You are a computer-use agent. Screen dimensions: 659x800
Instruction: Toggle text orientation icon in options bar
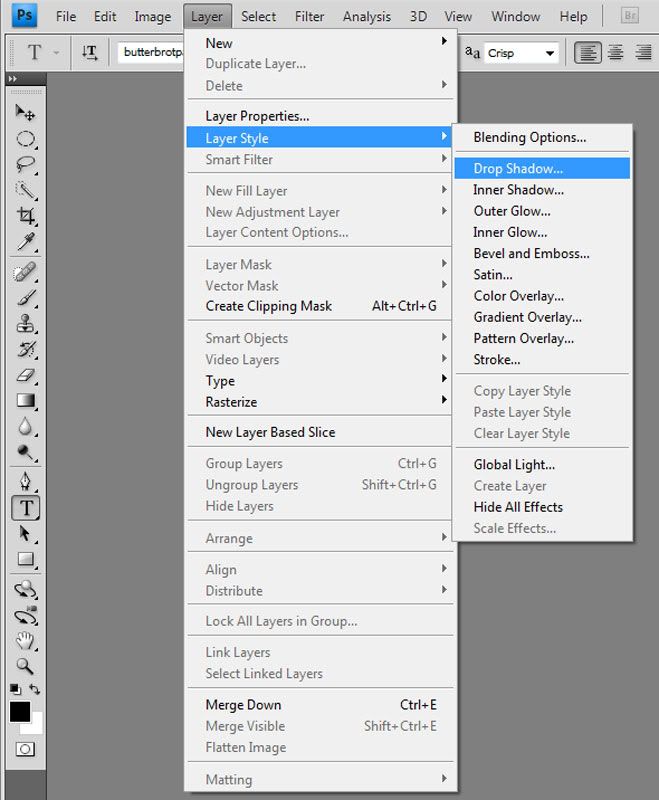[89, 53]
